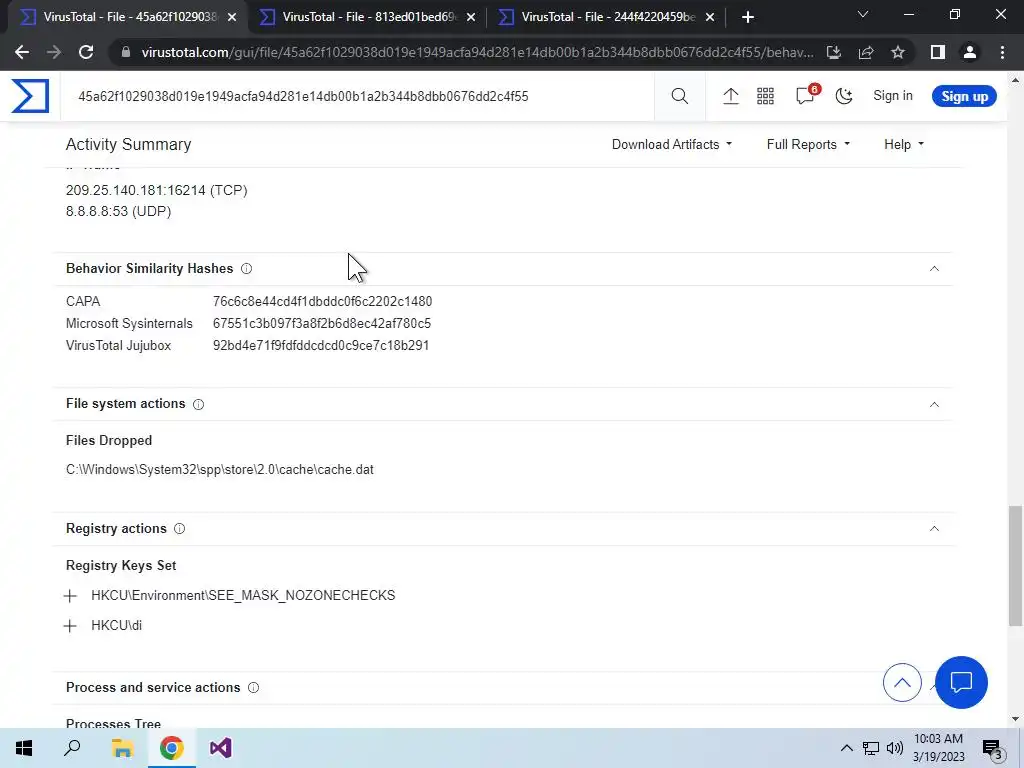The height and width of the screenshot is (768, 1024).
Task: Open File Explorer from taskbar
Action: point(122,748)
